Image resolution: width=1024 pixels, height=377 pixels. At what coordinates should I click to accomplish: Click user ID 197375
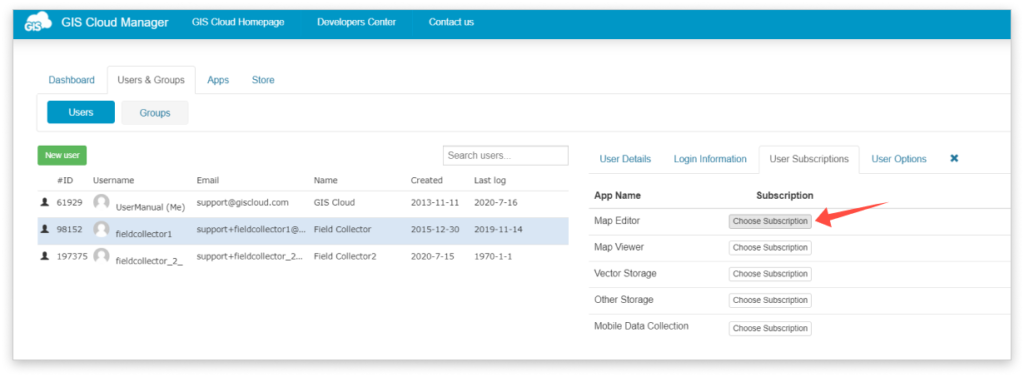tap(72, 256)
